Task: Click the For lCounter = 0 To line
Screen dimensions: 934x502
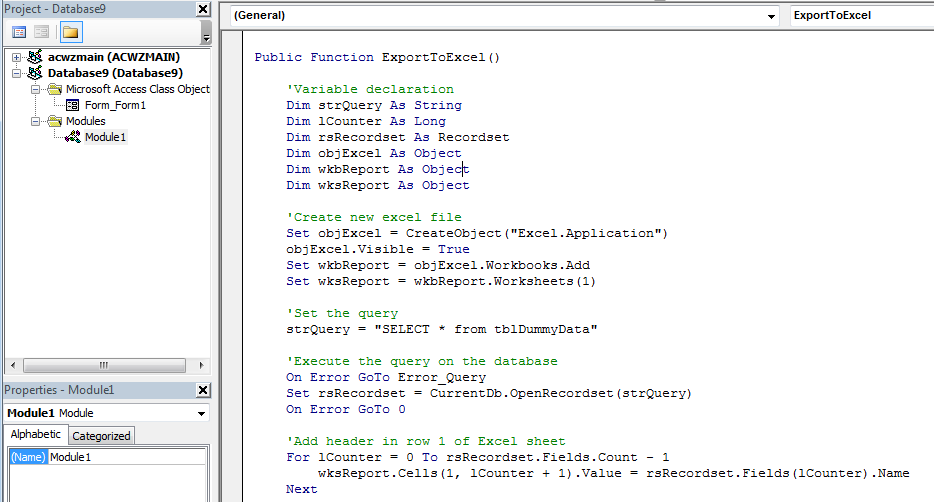Action: click(478, 458)
